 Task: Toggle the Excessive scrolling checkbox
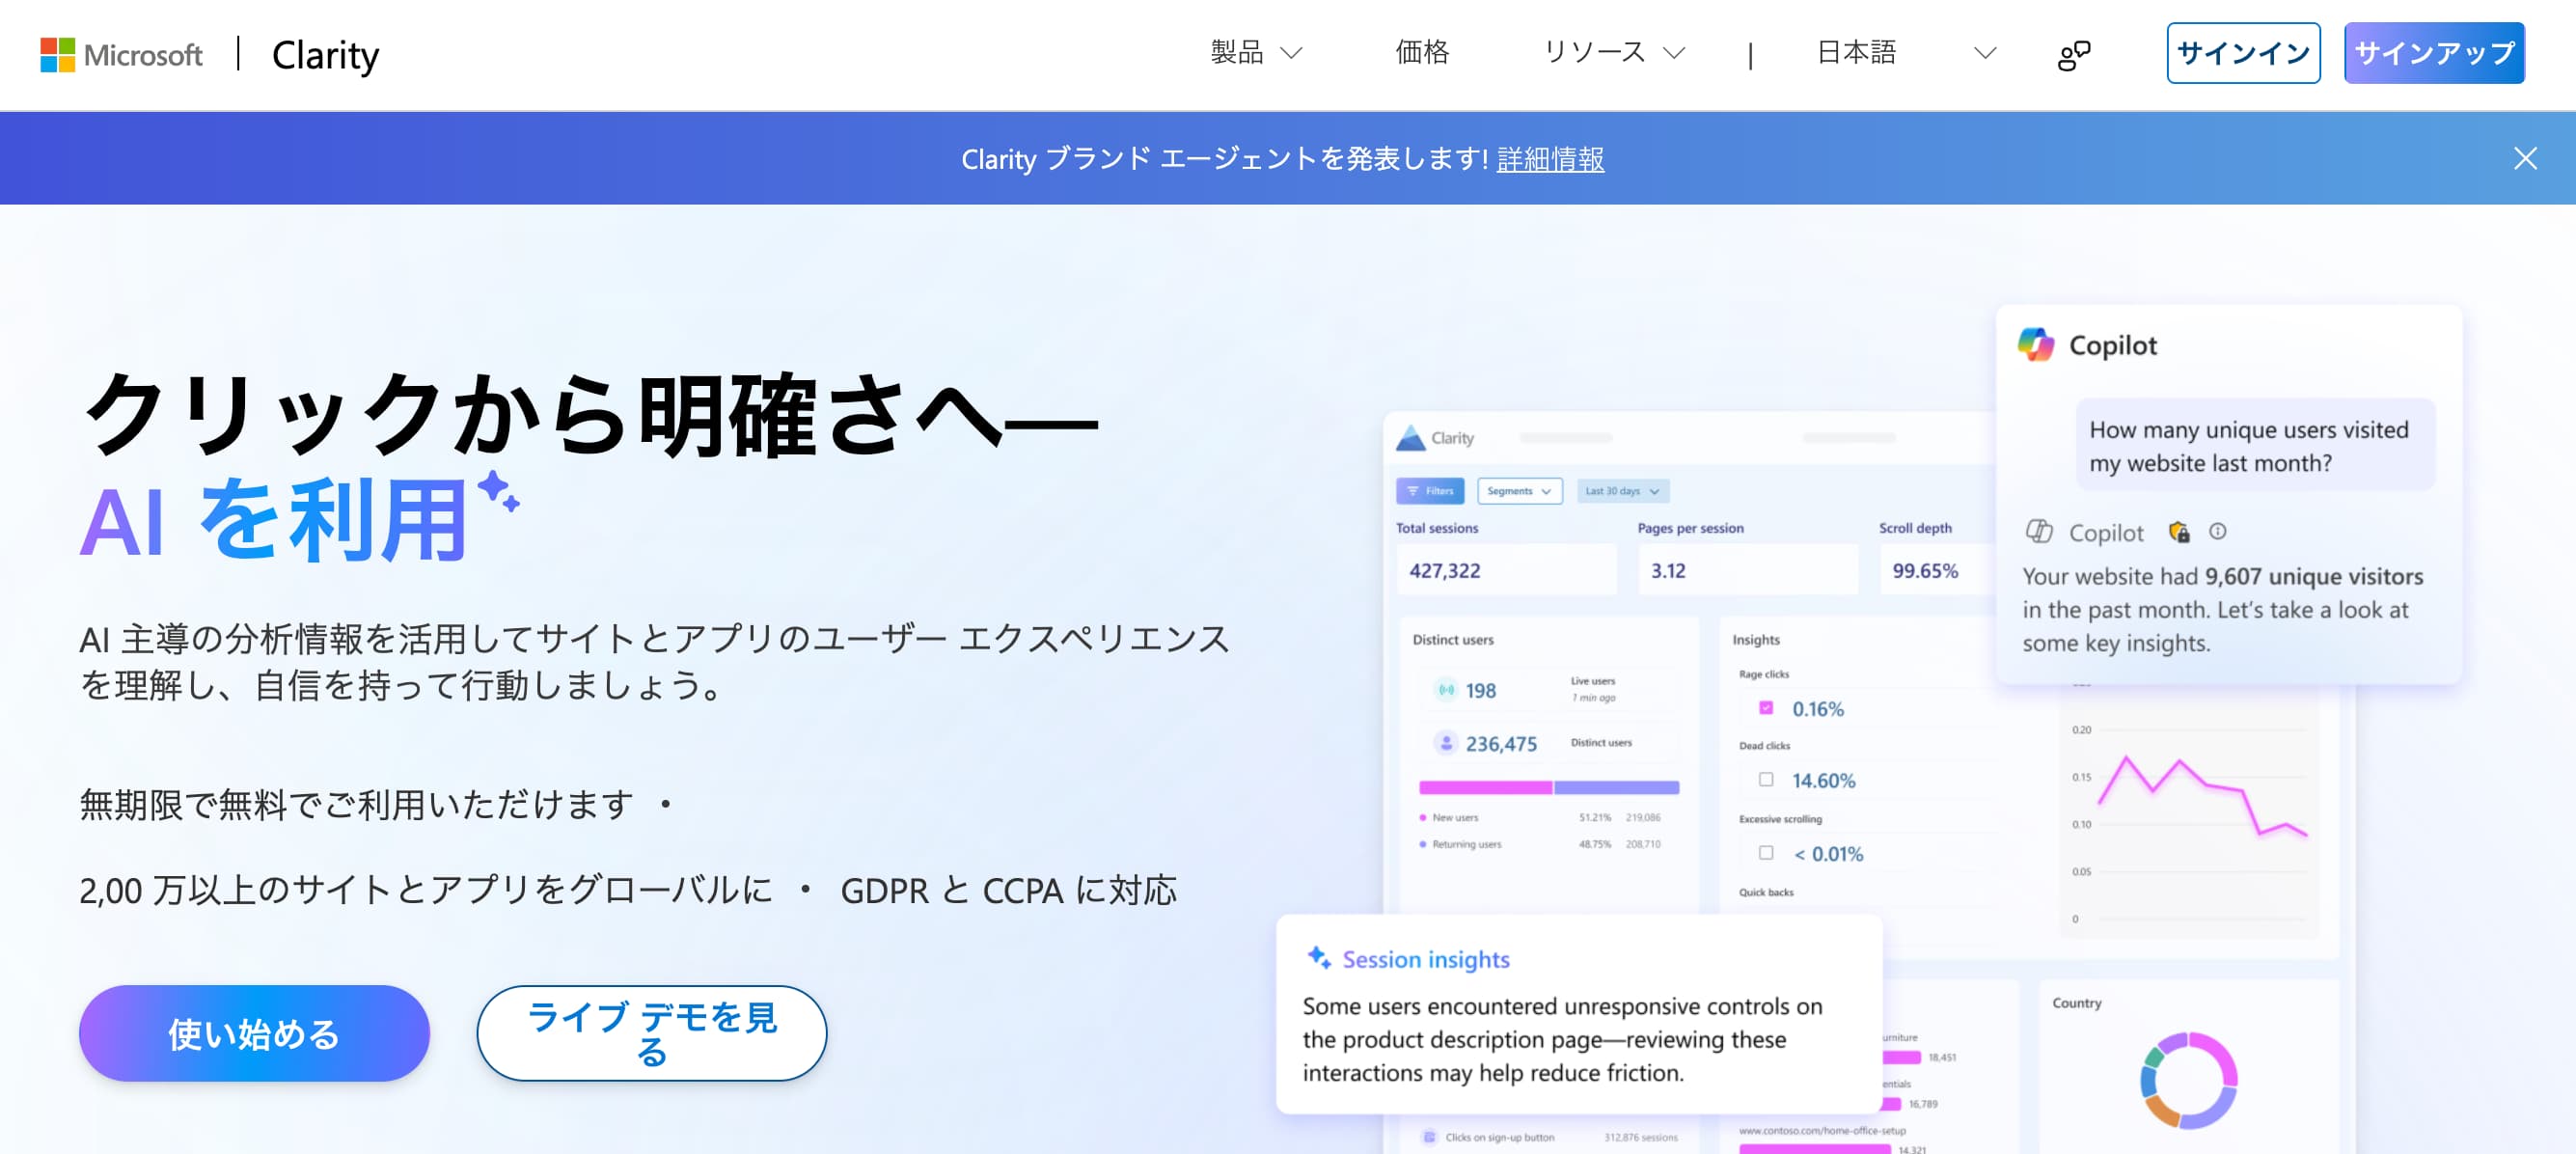(x=1766, y=853)
